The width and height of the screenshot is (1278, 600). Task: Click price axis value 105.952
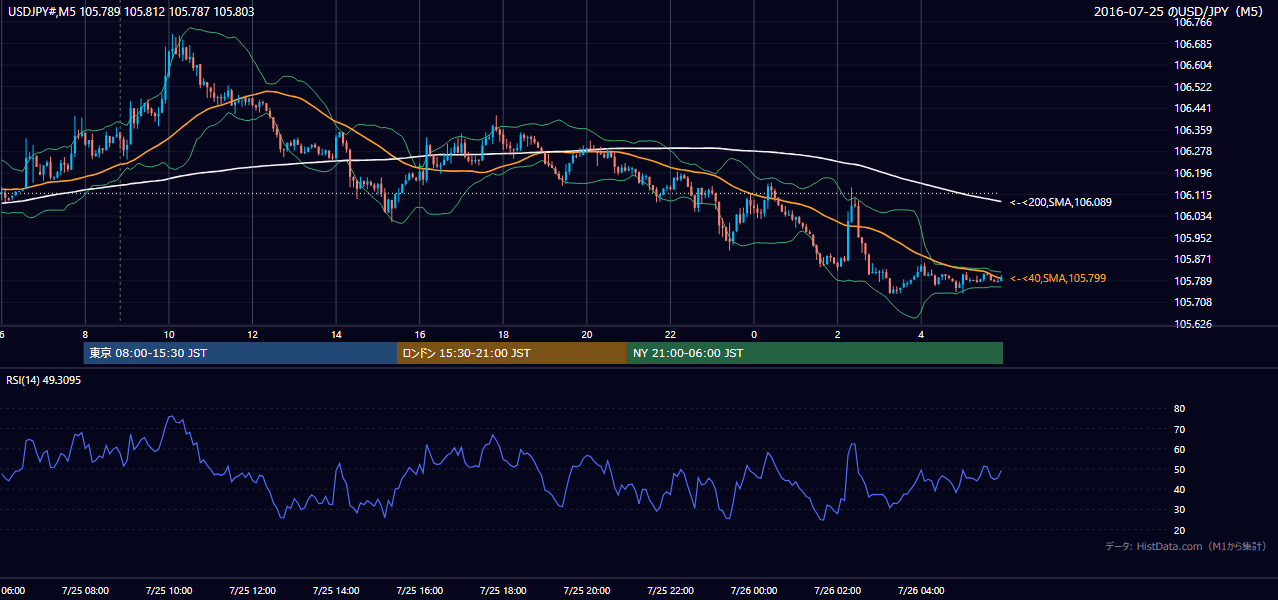tap(1193, 238)
